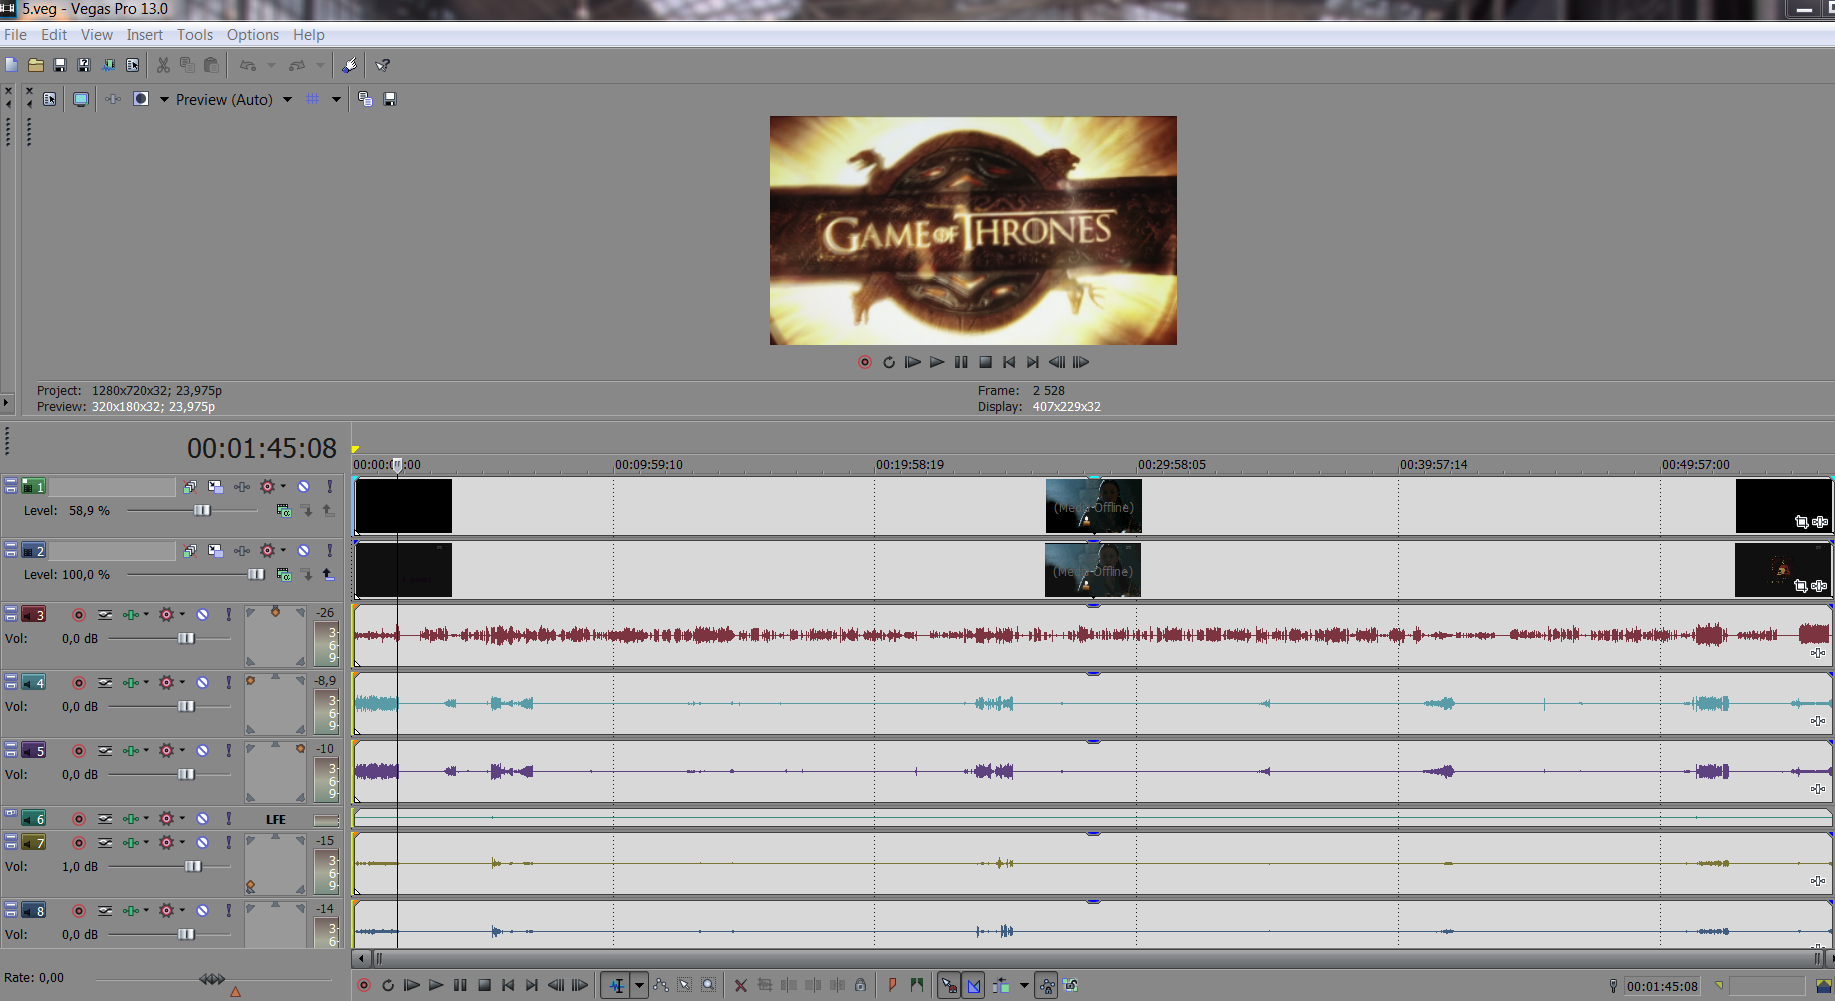Open the edit tool dropdown arrow in bottom toolbar
The image size is (1835, 1001).
coord(639,985)
